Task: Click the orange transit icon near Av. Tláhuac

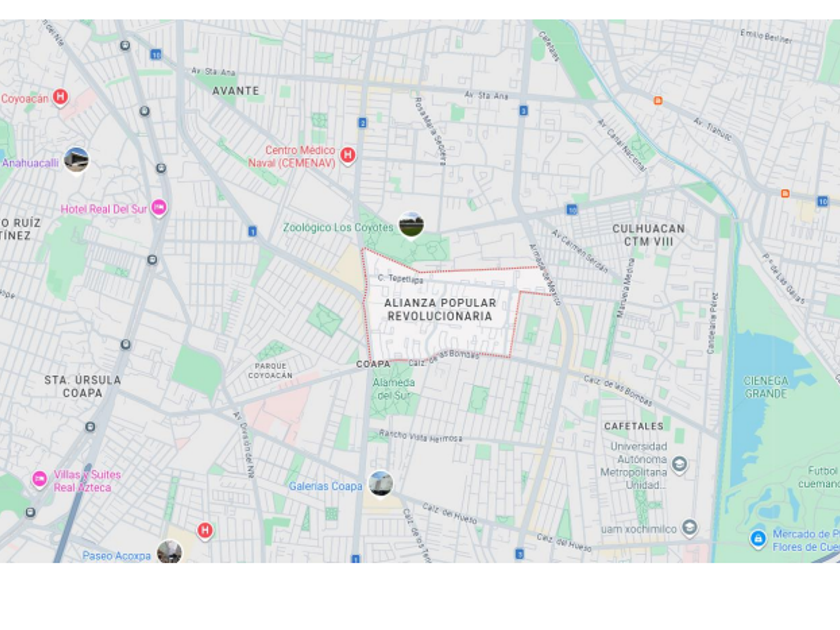Action: 658,100
